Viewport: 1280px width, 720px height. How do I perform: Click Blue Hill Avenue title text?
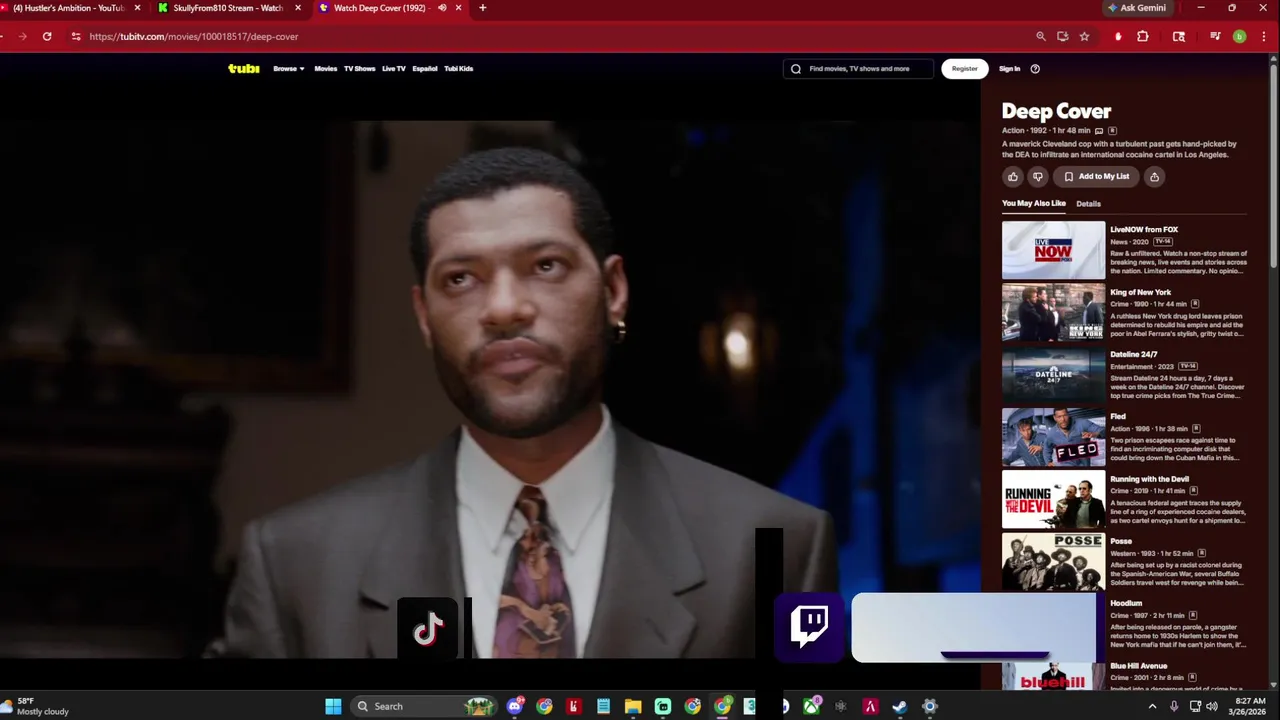coord(1139,666)
